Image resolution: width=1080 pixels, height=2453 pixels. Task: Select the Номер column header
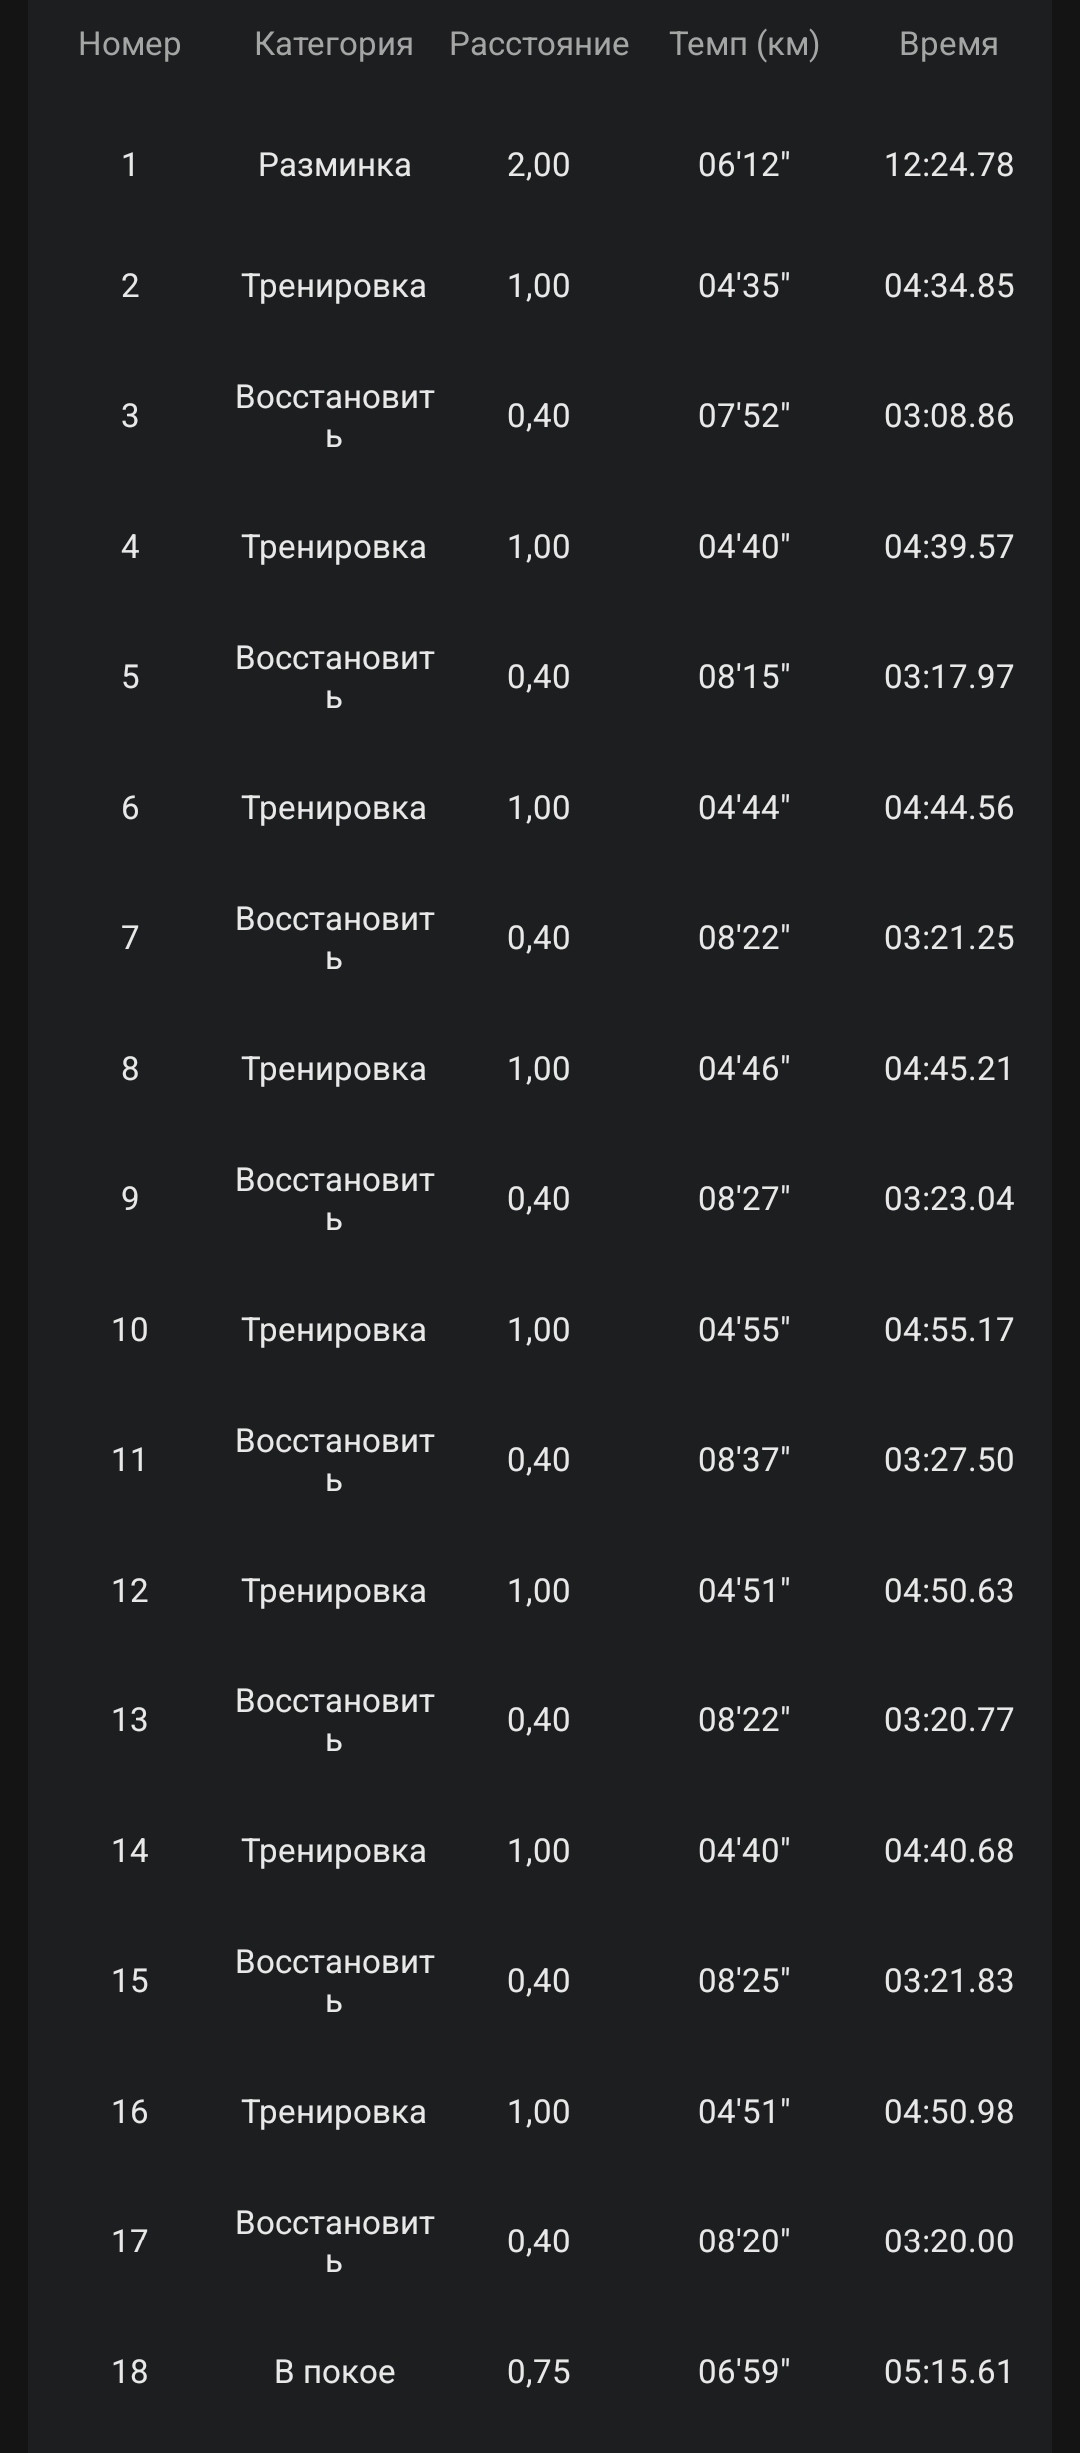point(130,44)
